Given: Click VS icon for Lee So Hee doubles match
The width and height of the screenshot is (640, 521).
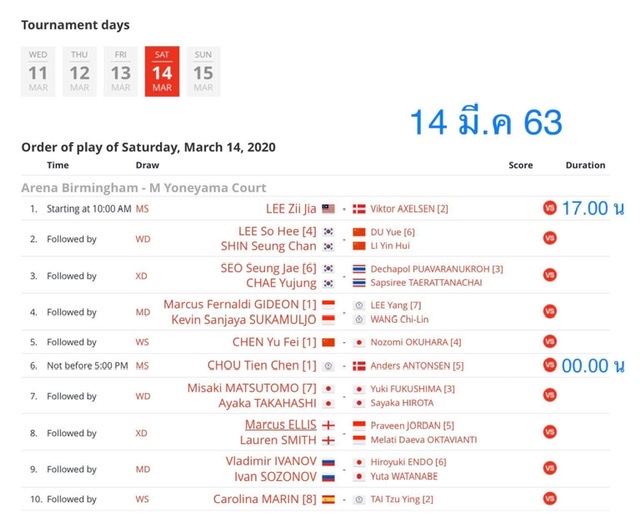Looking at the screenshot, I should pos(549,238).
